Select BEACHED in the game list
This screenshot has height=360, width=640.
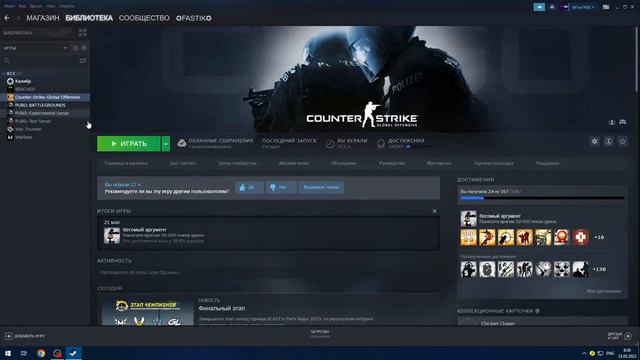[x=25, y=89]
